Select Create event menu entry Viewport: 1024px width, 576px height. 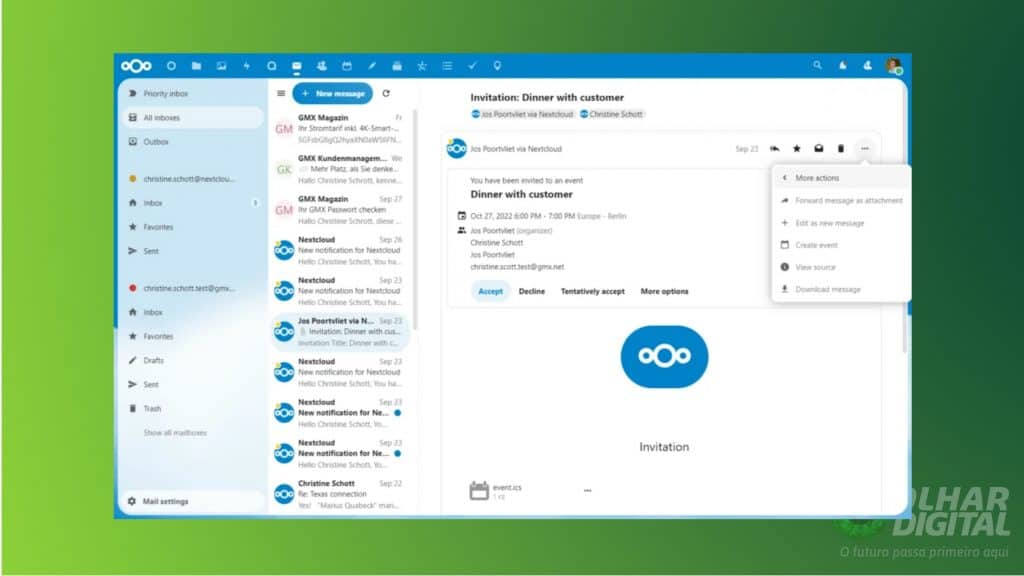coord(840,245)
